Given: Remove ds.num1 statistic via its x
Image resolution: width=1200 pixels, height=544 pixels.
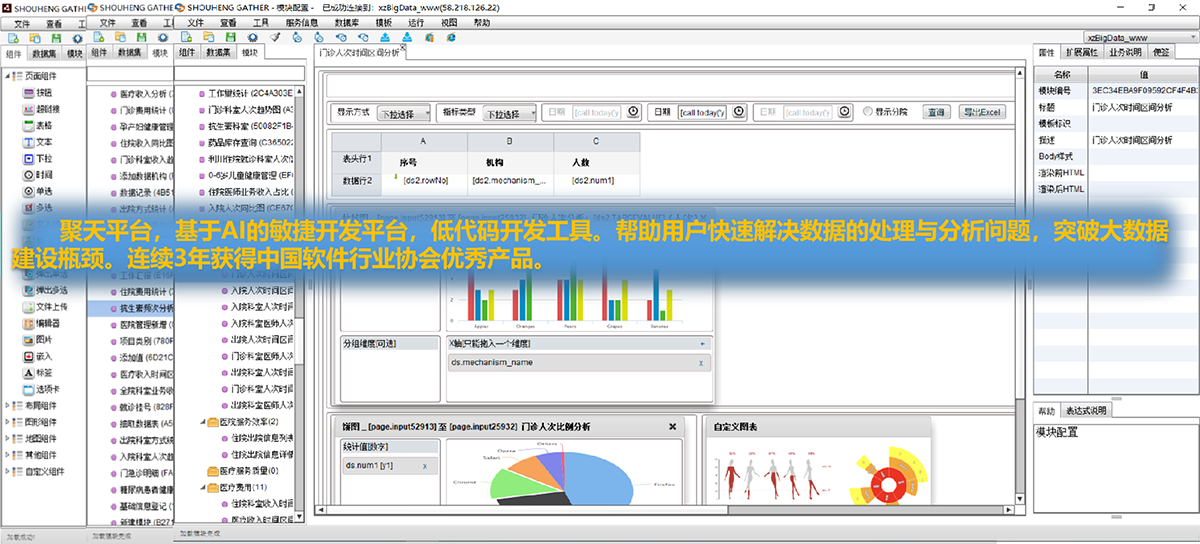Looking at the screenshot, I should 424,466.
